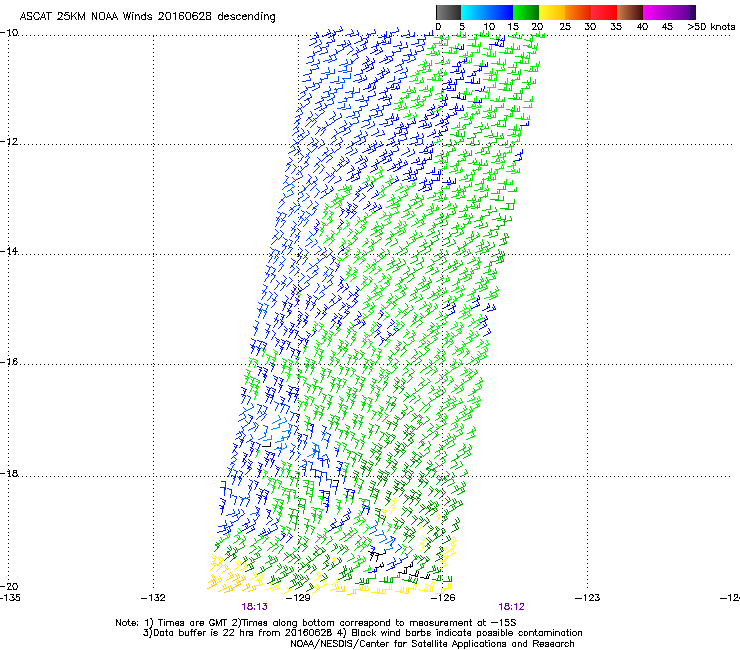740x650 pixels.
Task: Select the green 15-20 knots legend segment
Action: click(526, 12)
